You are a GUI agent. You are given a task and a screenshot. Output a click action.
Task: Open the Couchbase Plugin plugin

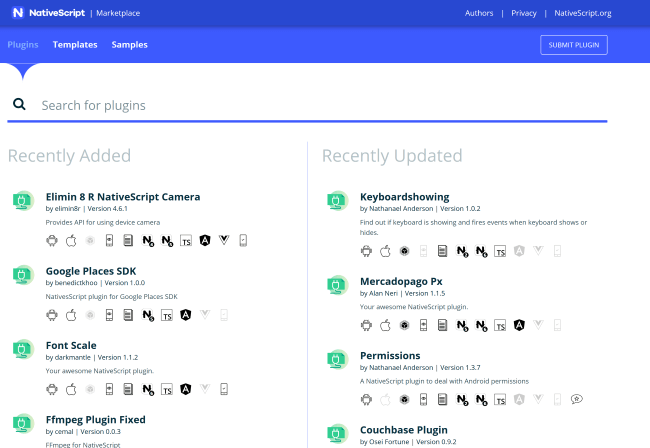pos(404,430)
